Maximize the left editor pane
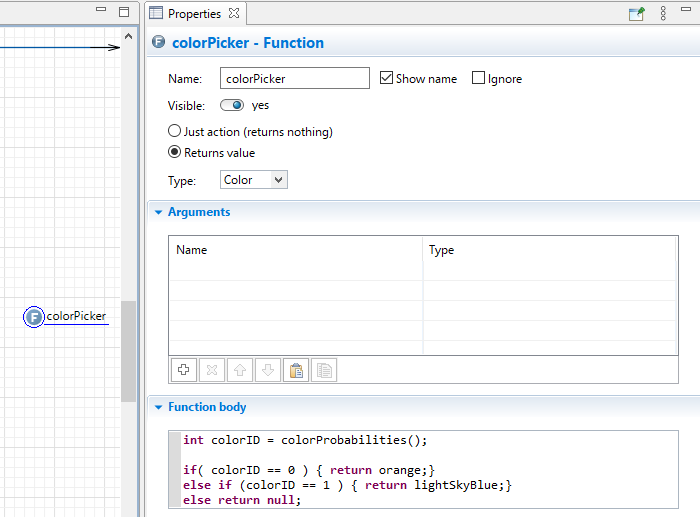This screenshot has width=700, height=517. [x=124, y=12]
